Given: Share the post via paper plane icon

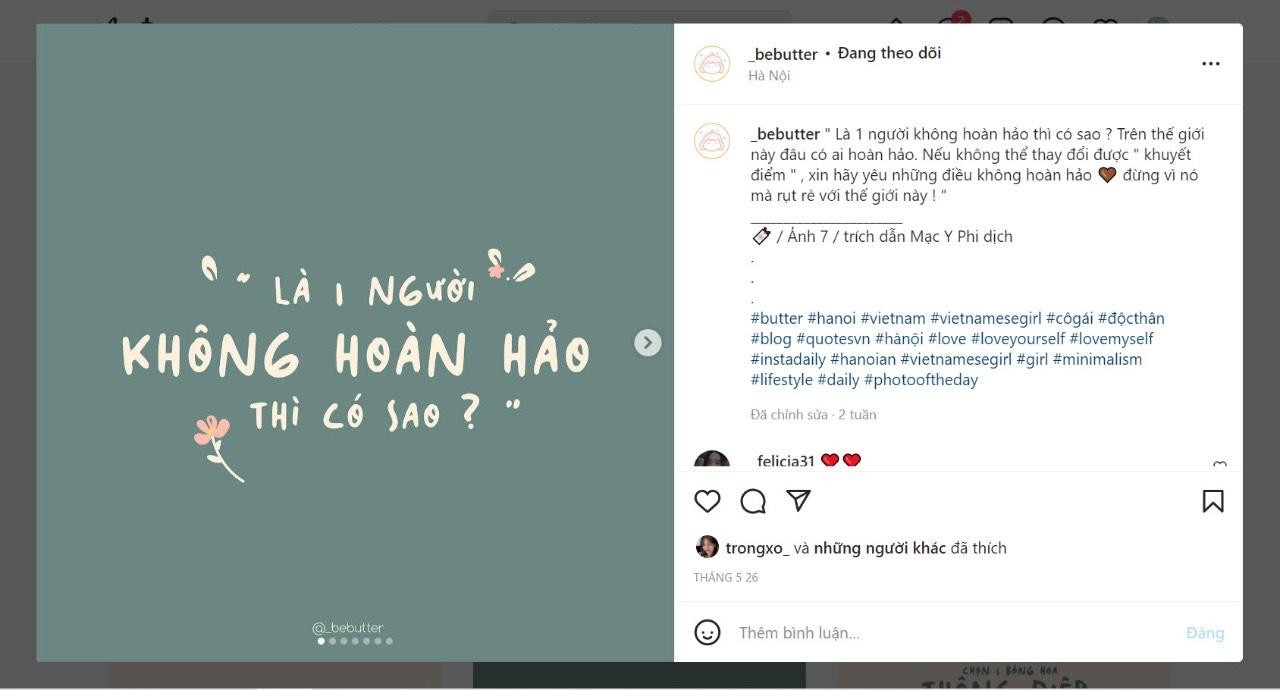Looking at the screenshot, I should point(798,501).
